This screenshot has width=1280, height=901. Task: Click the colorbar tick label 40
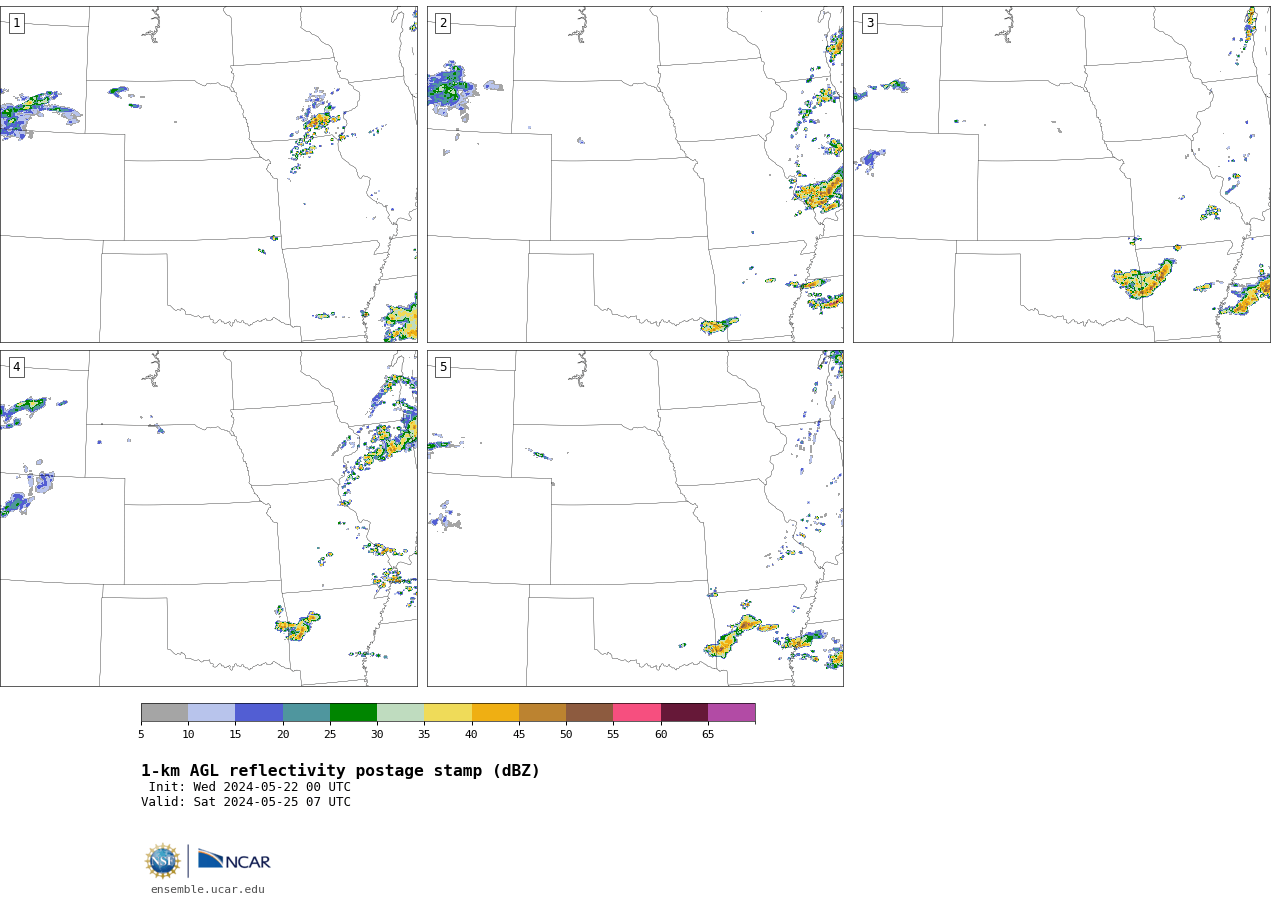pyautogui.click(x=472, y=735)
